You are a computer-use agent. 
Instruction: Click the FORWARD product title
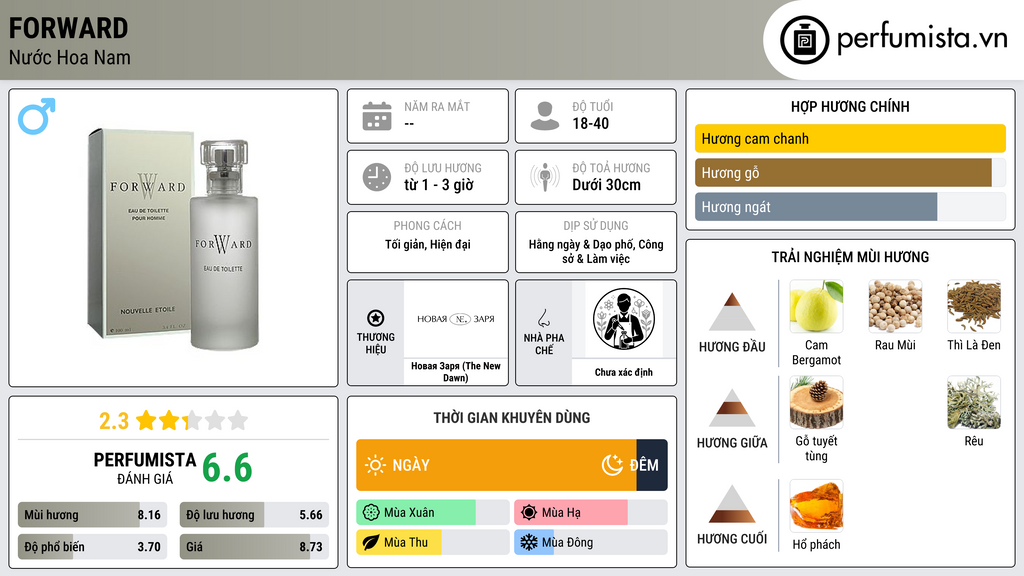coord(69,28)
